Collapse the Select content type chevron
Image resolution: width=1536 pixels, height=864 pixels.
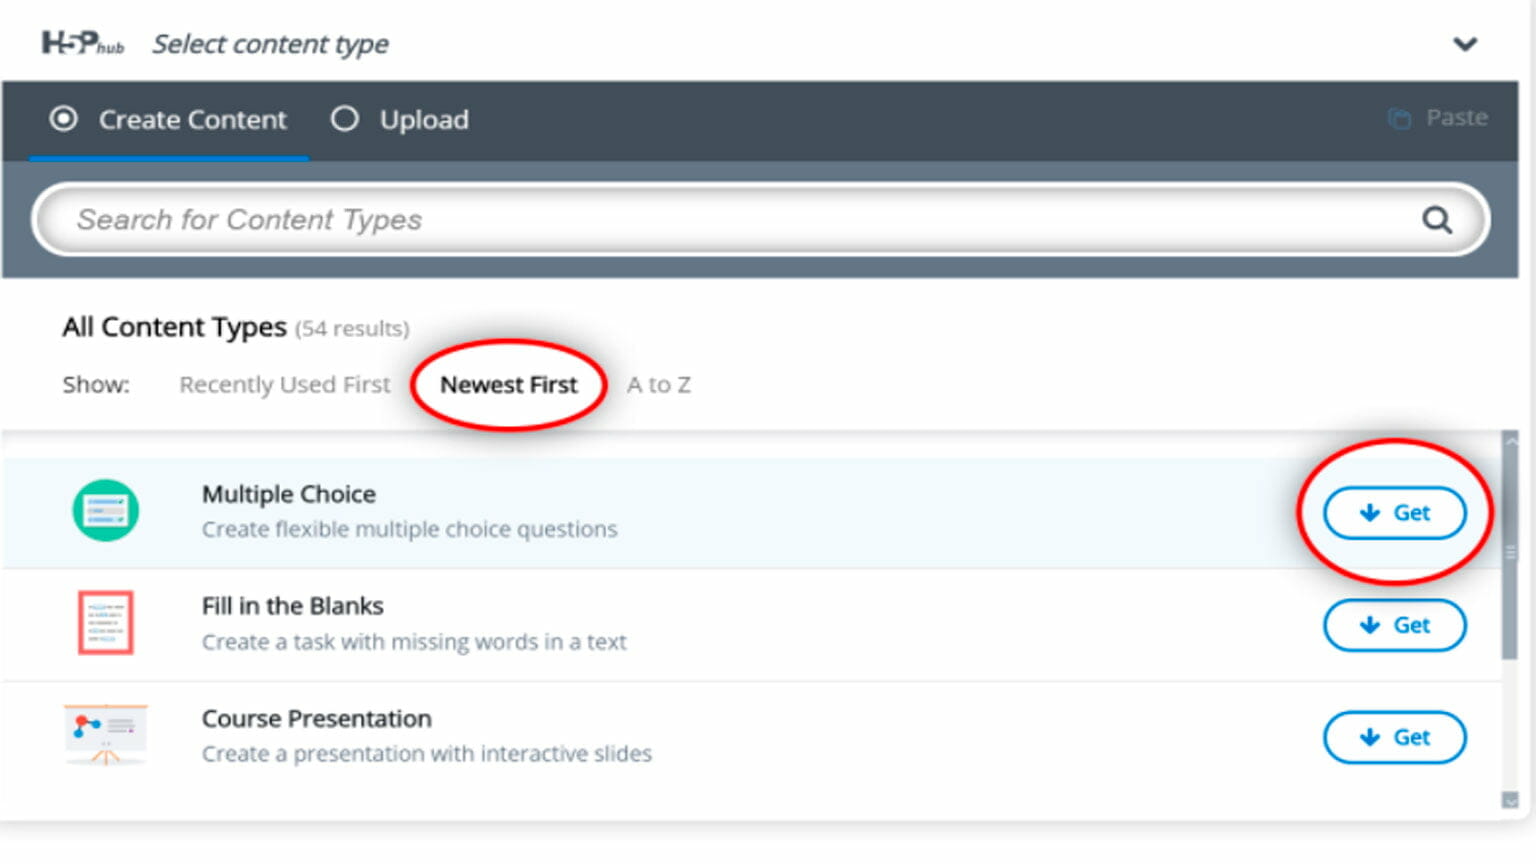(x=1465, y=44)
